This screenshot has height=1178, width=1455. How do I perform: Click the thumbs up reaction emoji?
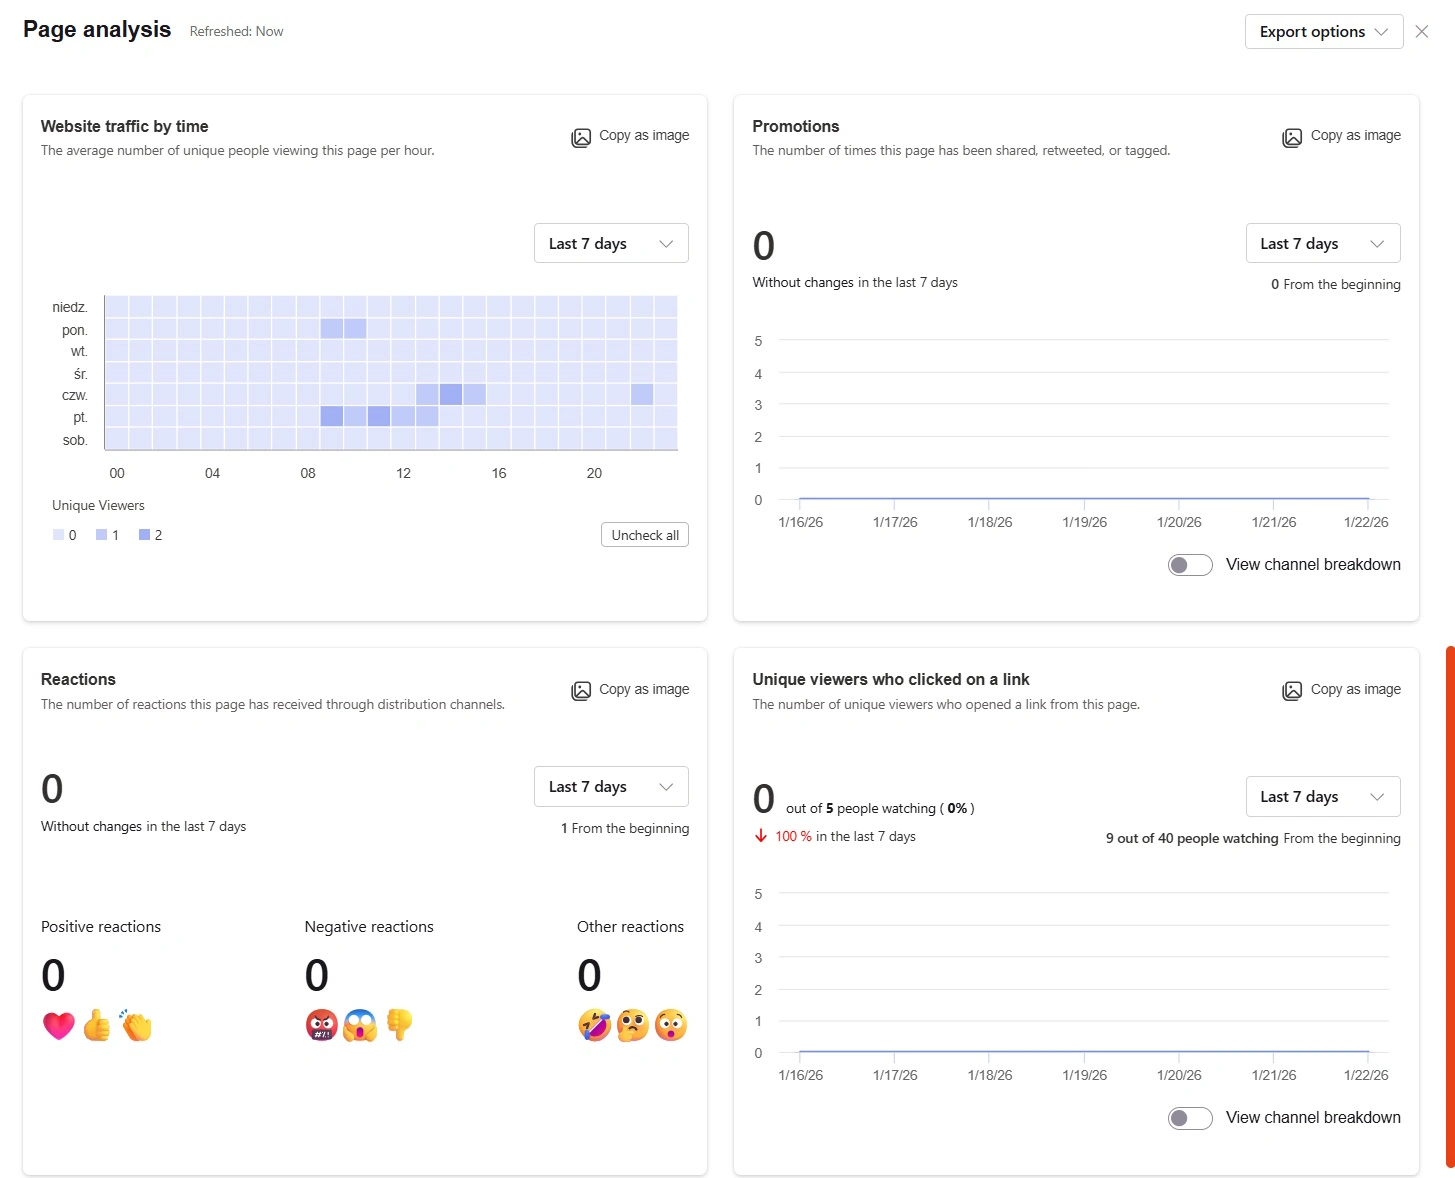[97, 1025]
